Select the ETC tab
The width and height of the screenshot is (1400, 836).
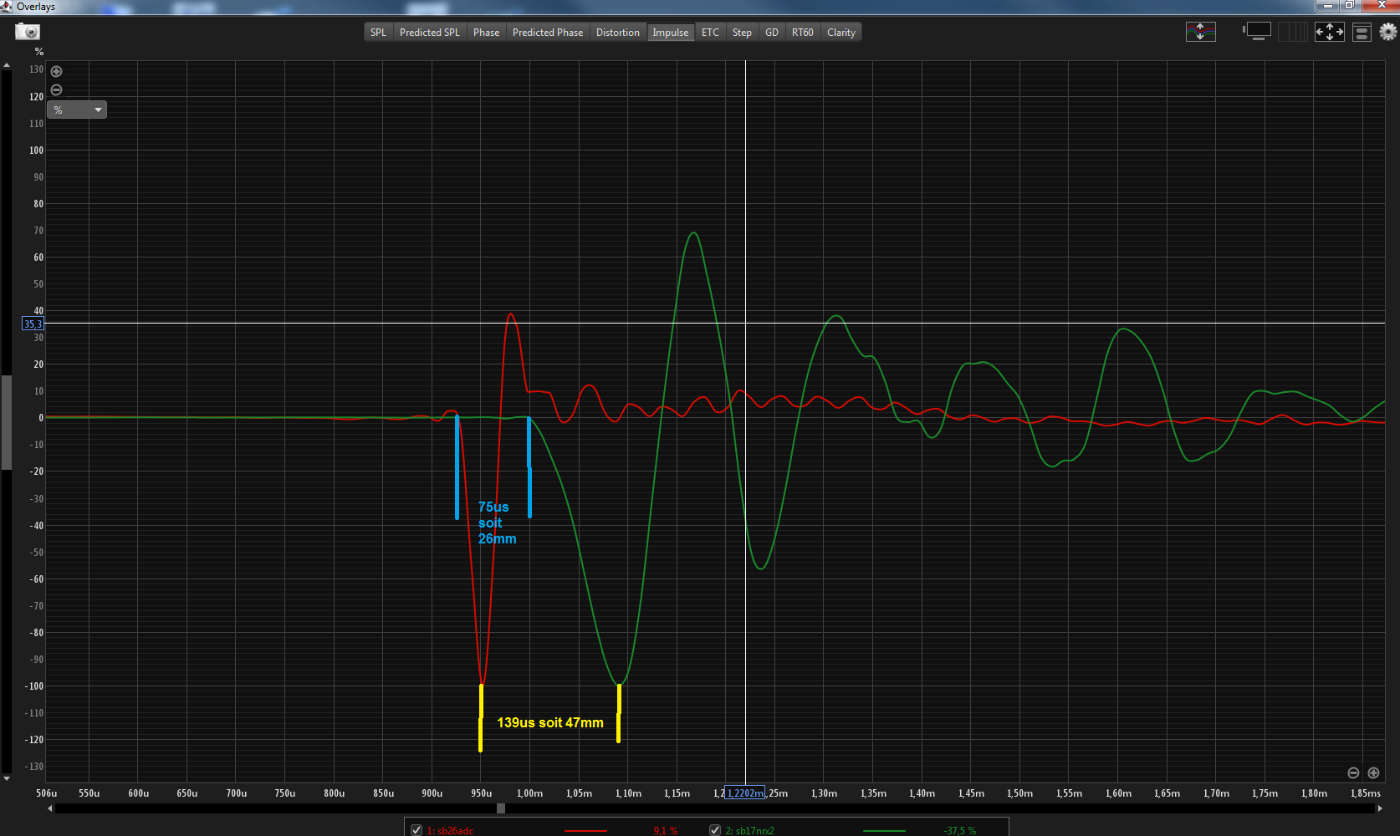tap(710, 32)
